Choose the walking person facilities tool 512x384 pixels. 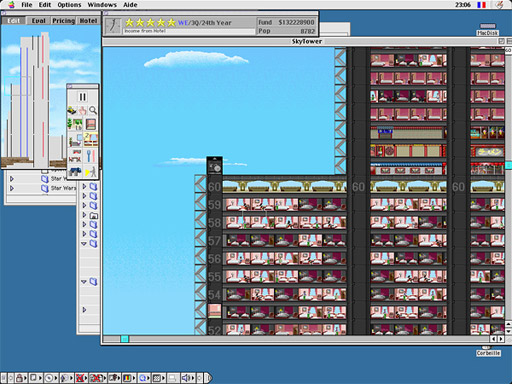coord(91,171)
